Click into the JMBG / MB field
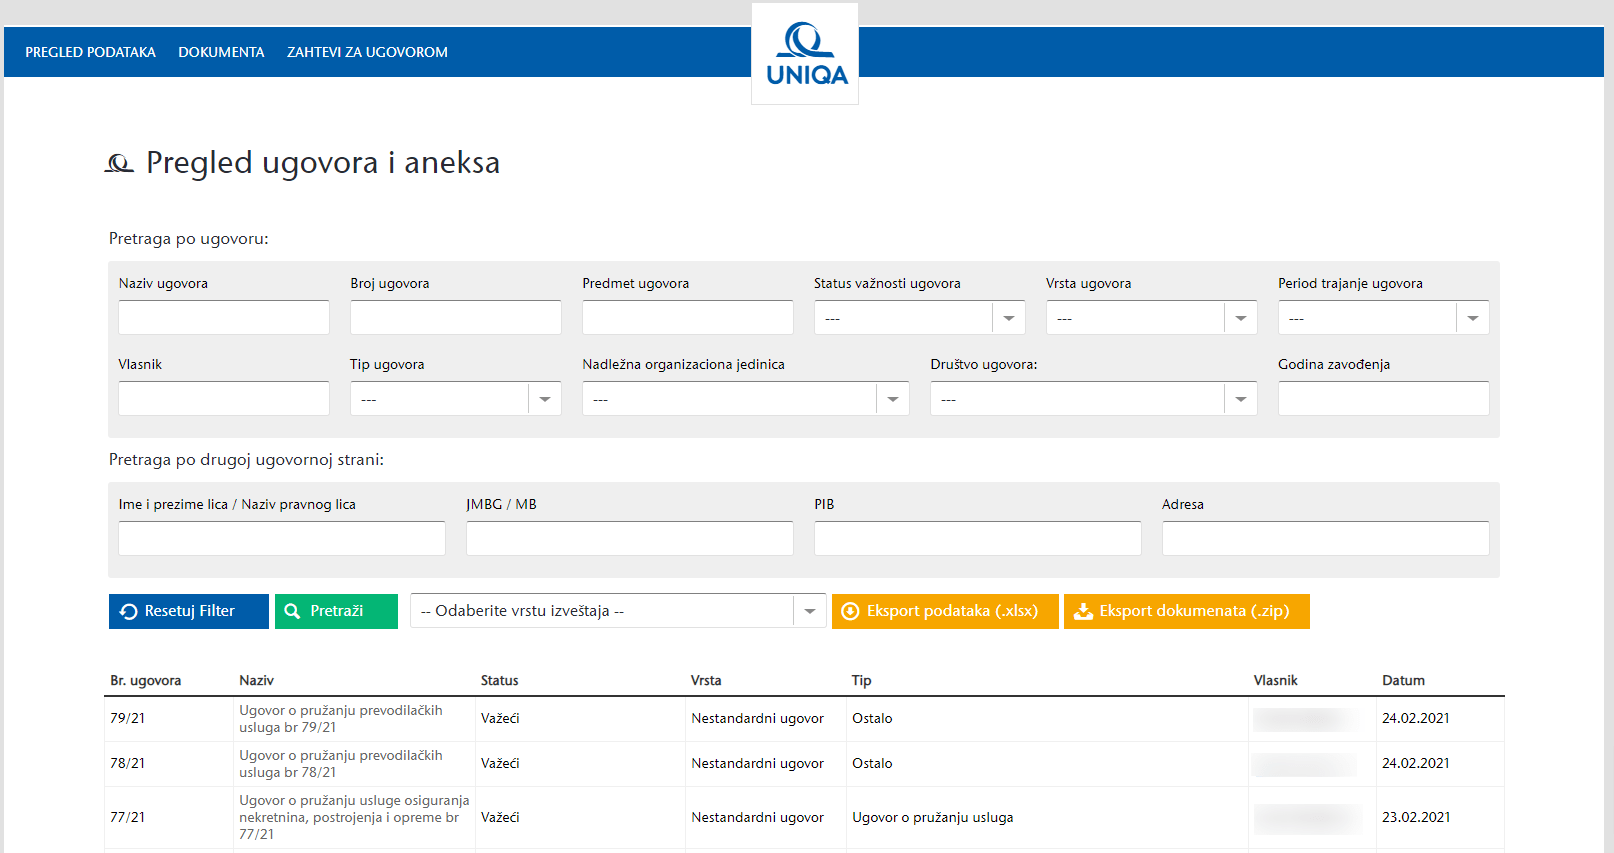Viewport: 1614px width, 853px height. (629, 538)
